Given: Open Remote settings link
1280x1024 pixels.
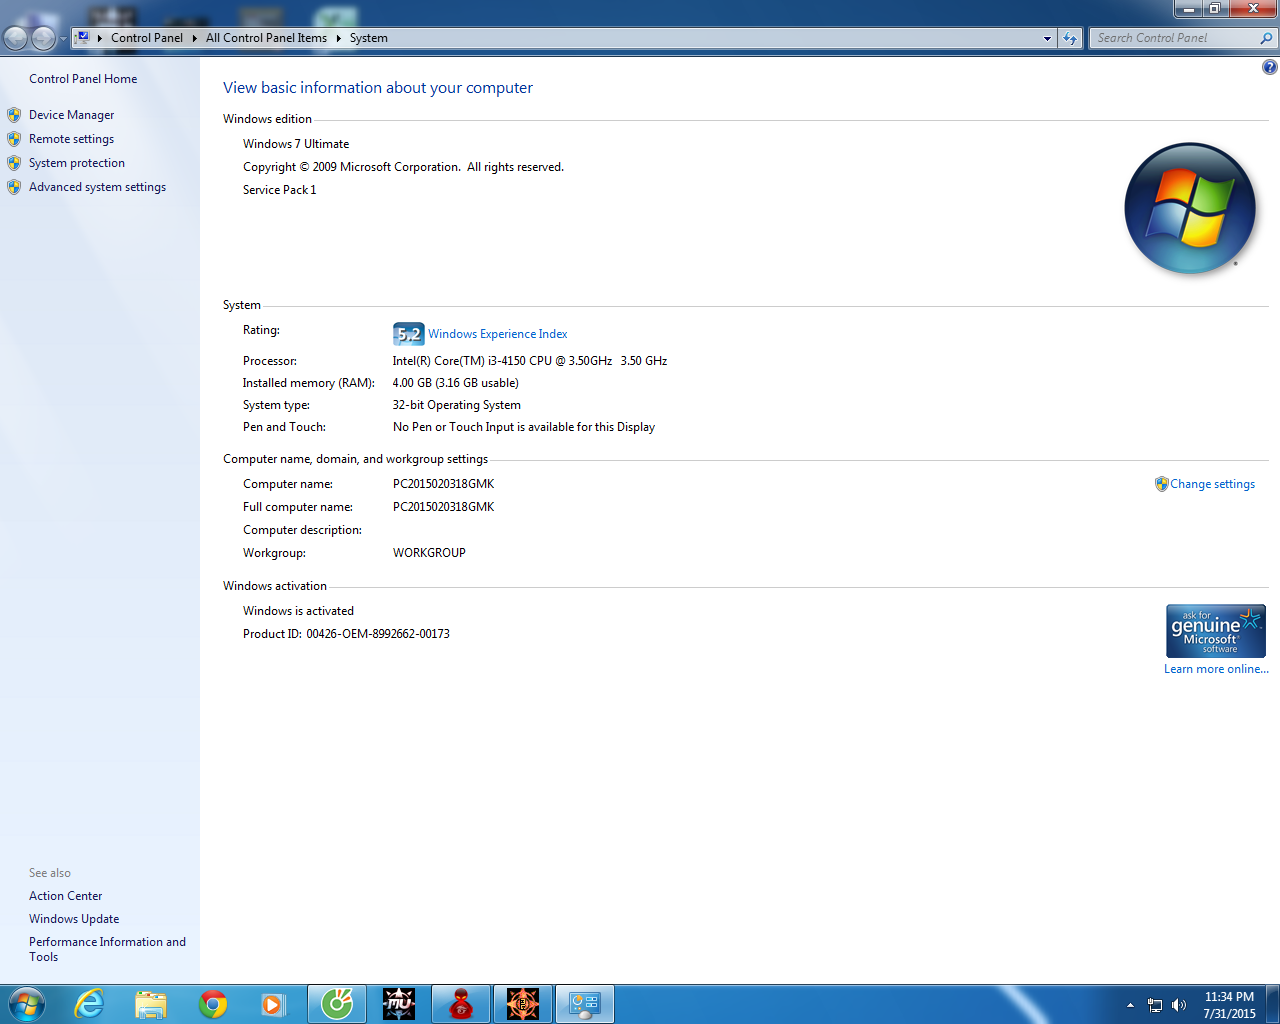Looking at the screenshot, I should (x=71, y=139).
